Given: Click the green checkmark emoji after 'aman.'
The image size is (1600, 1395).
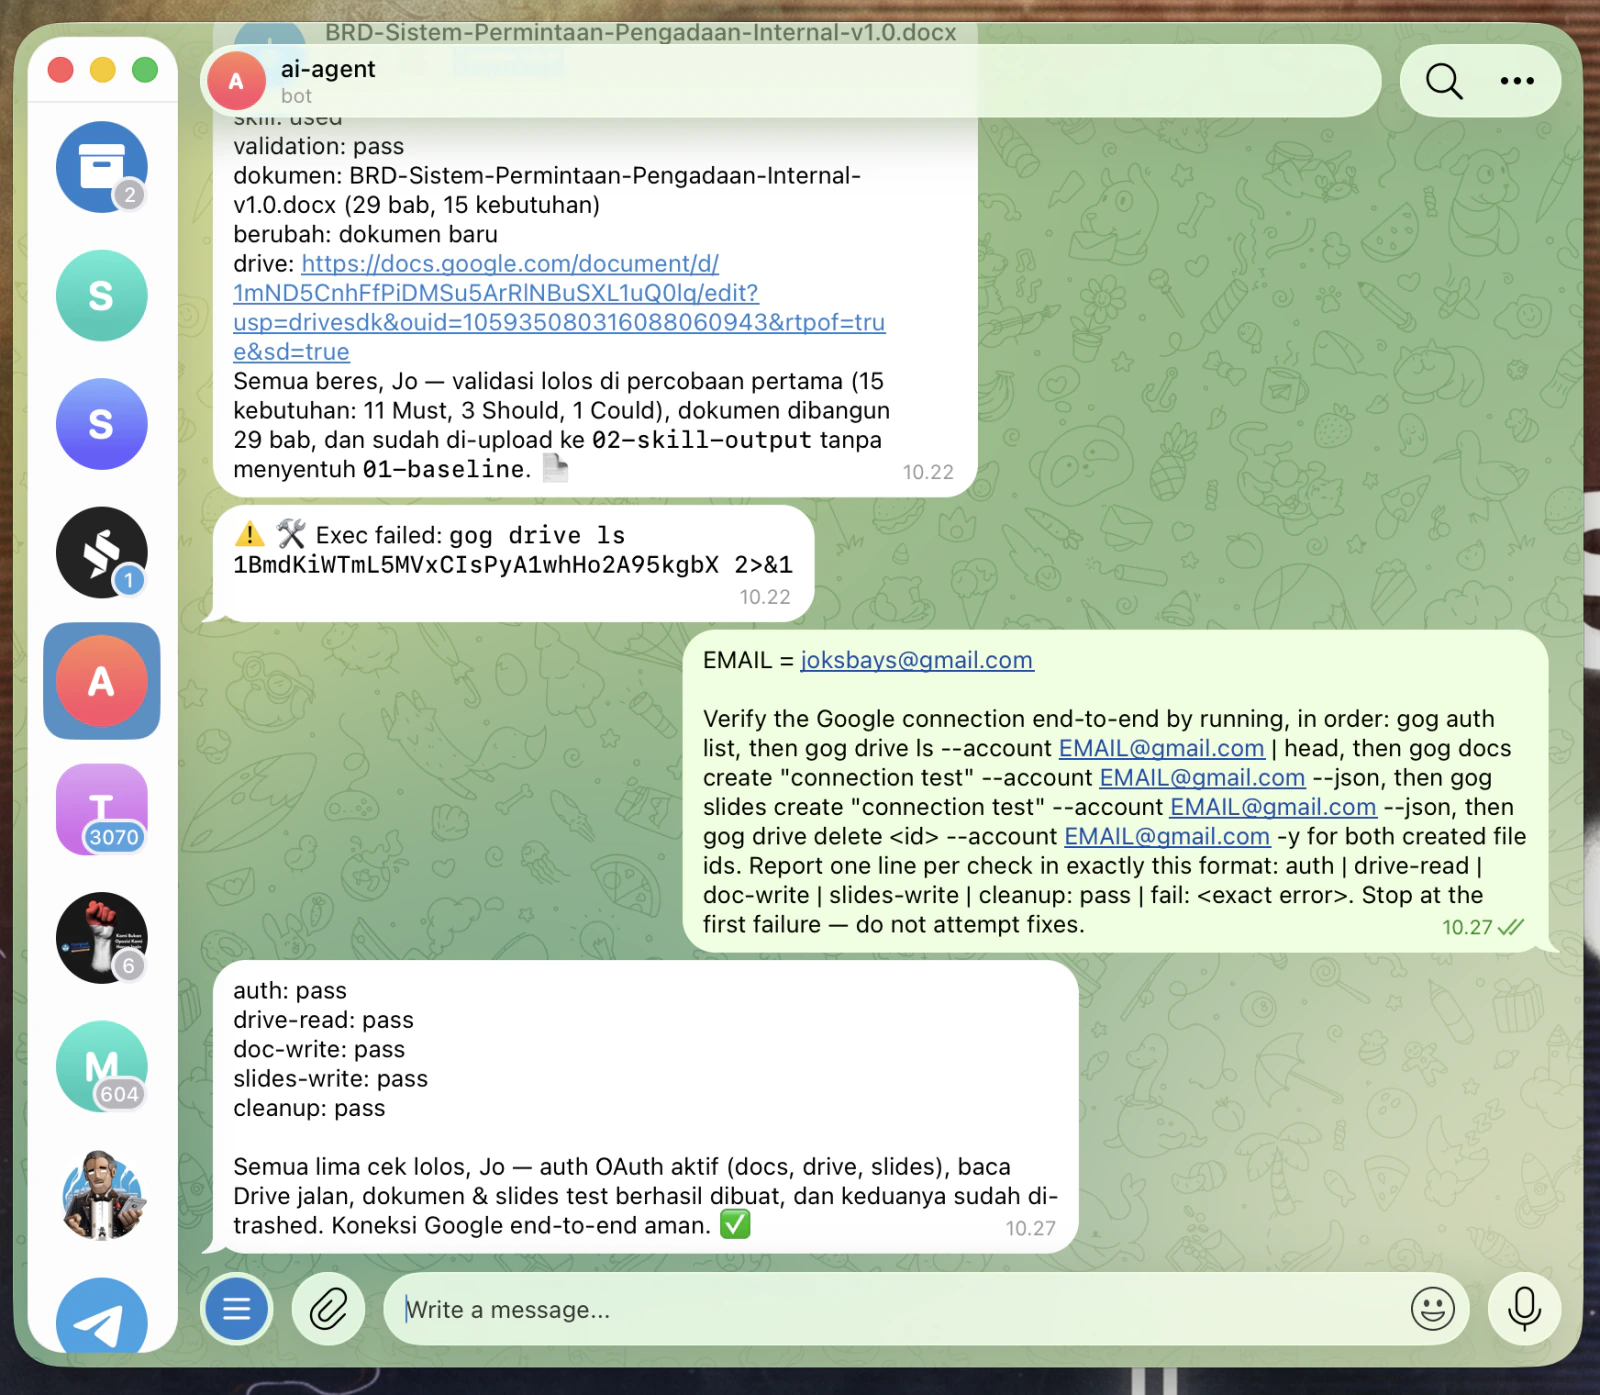Looking at the screenshot, I should click(x=735, y=1224).
